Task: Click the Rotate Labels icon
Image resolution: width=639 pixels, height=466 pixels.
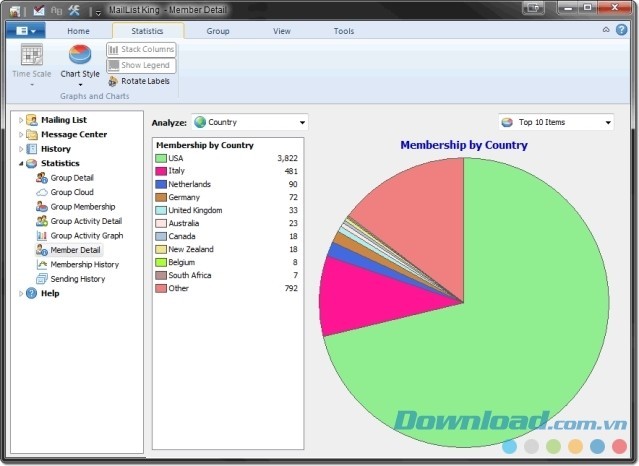Action: point(113,81)
